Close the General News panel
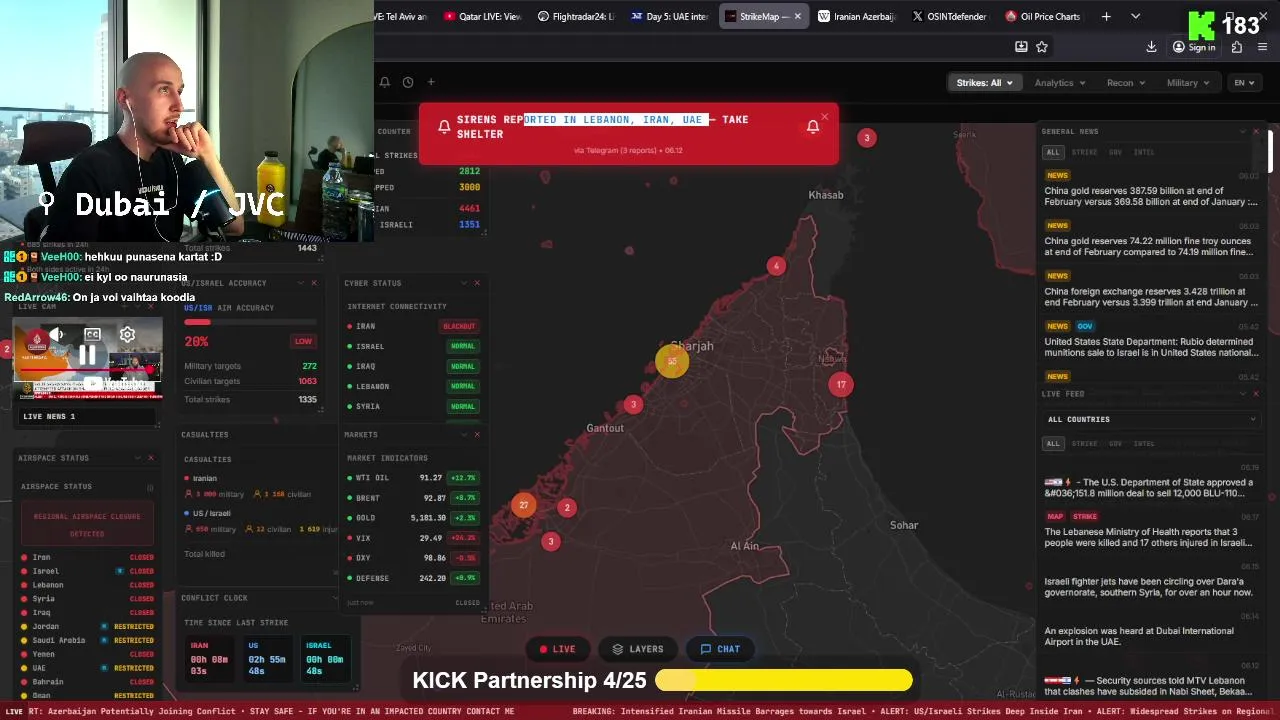The image size is (1280, 720). (1256, 131)
